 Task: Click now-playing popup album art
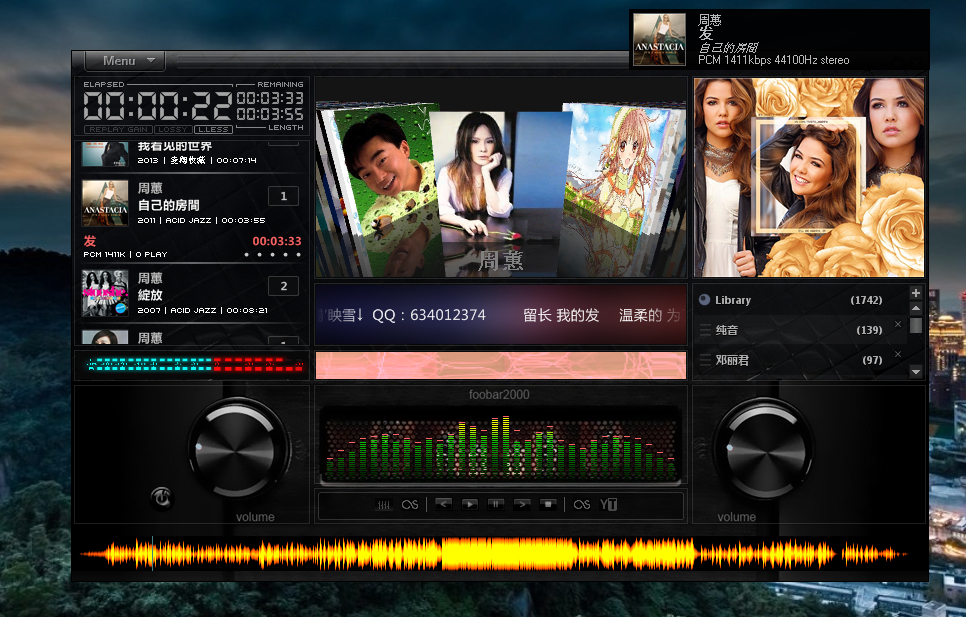(x=659, y=40)
